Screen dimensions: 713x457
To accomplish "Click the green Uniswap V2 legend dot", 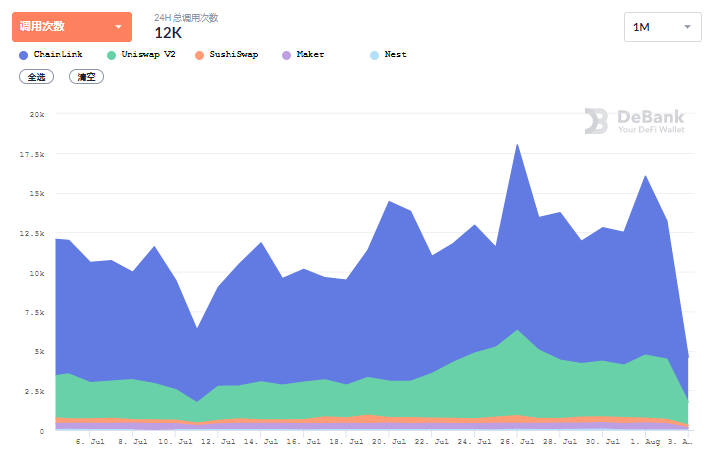I will tap(111, 55).
